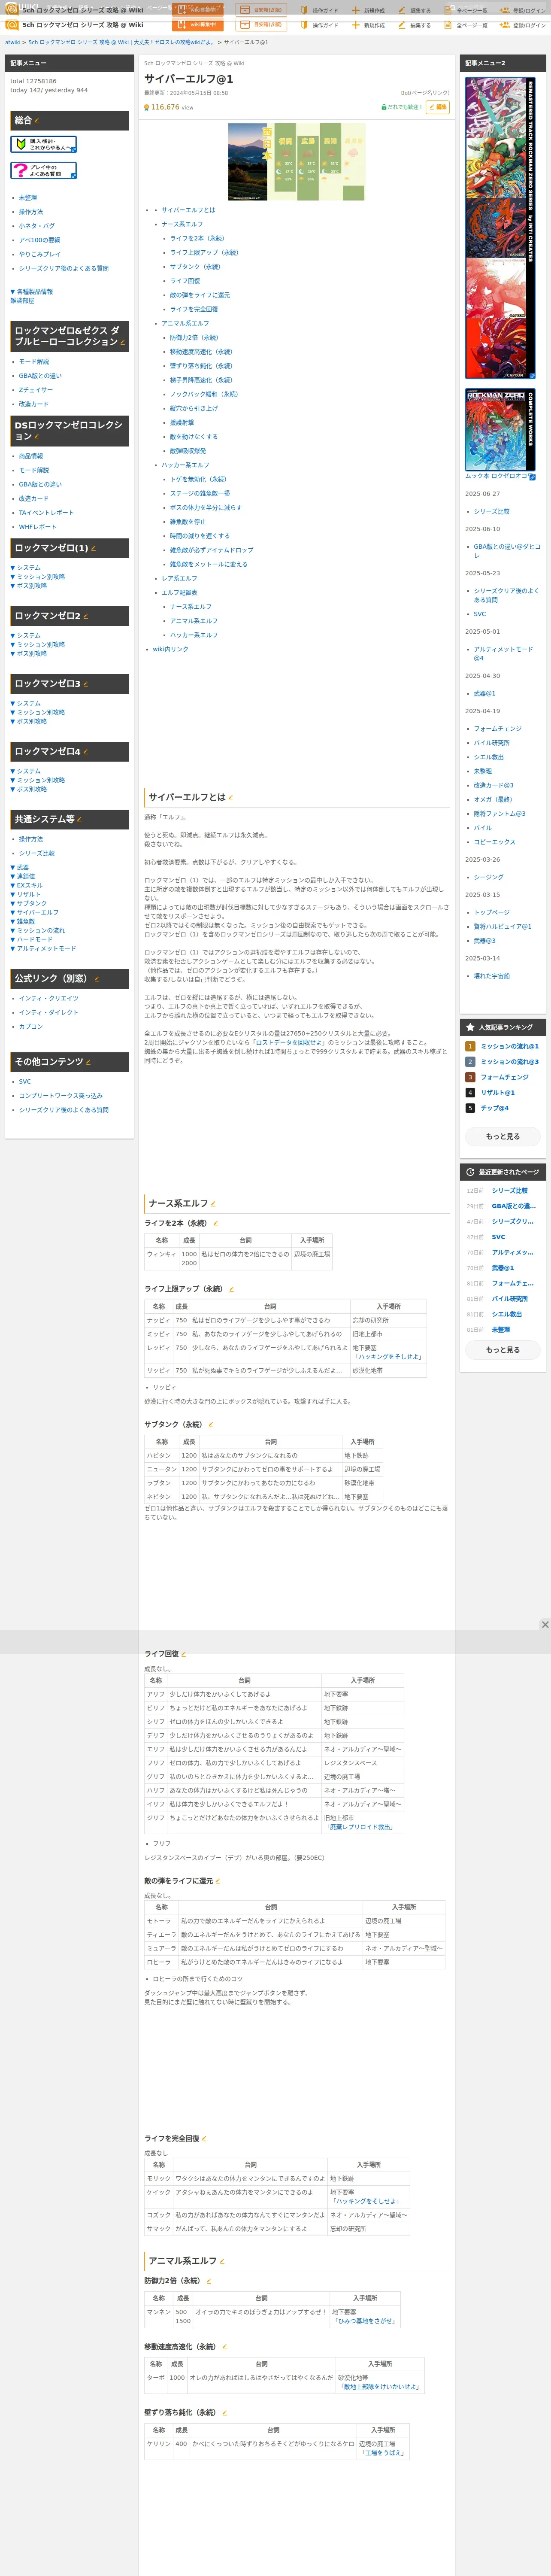The image size is (551, 2576).
Task: Click the 116,676 view counter
Action: pos(169,107)
